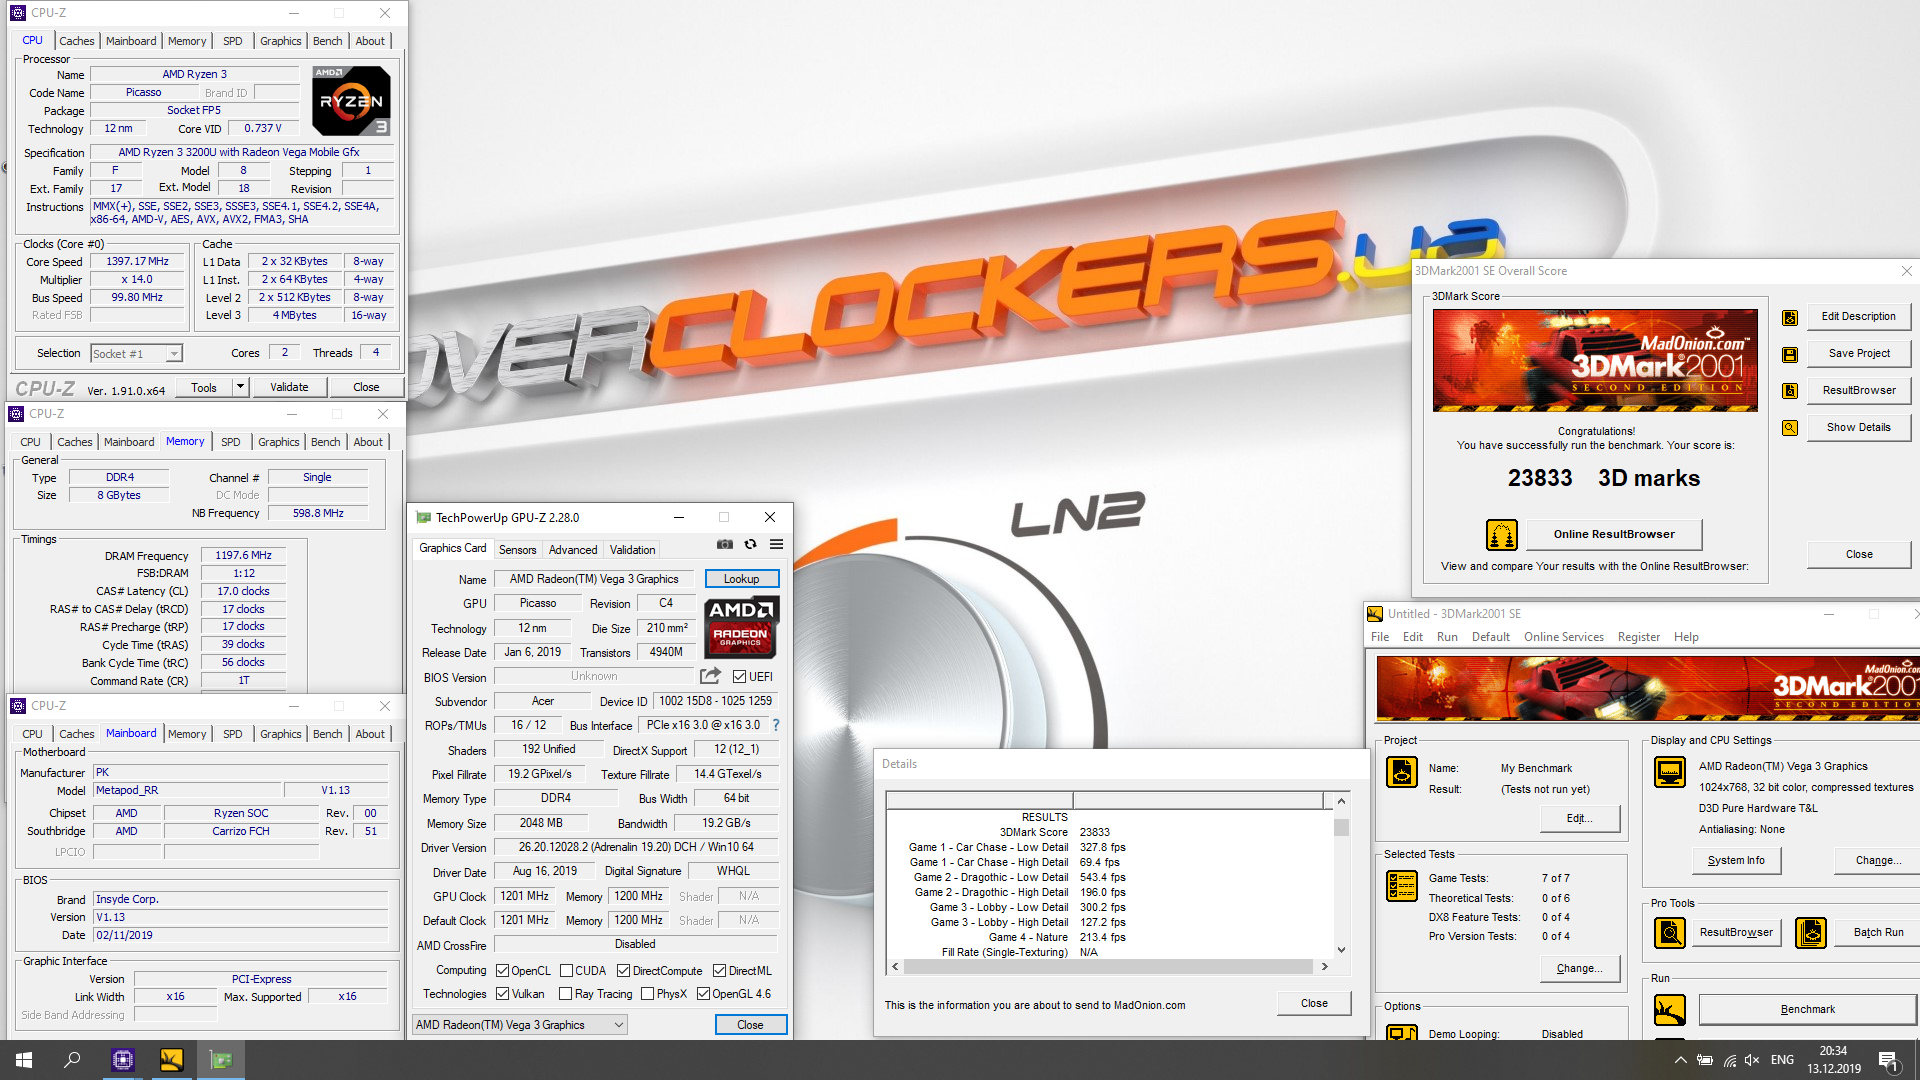1920x1080 pixels.
Task: Open the action center notifications icon
Action: point(1888,1060)
